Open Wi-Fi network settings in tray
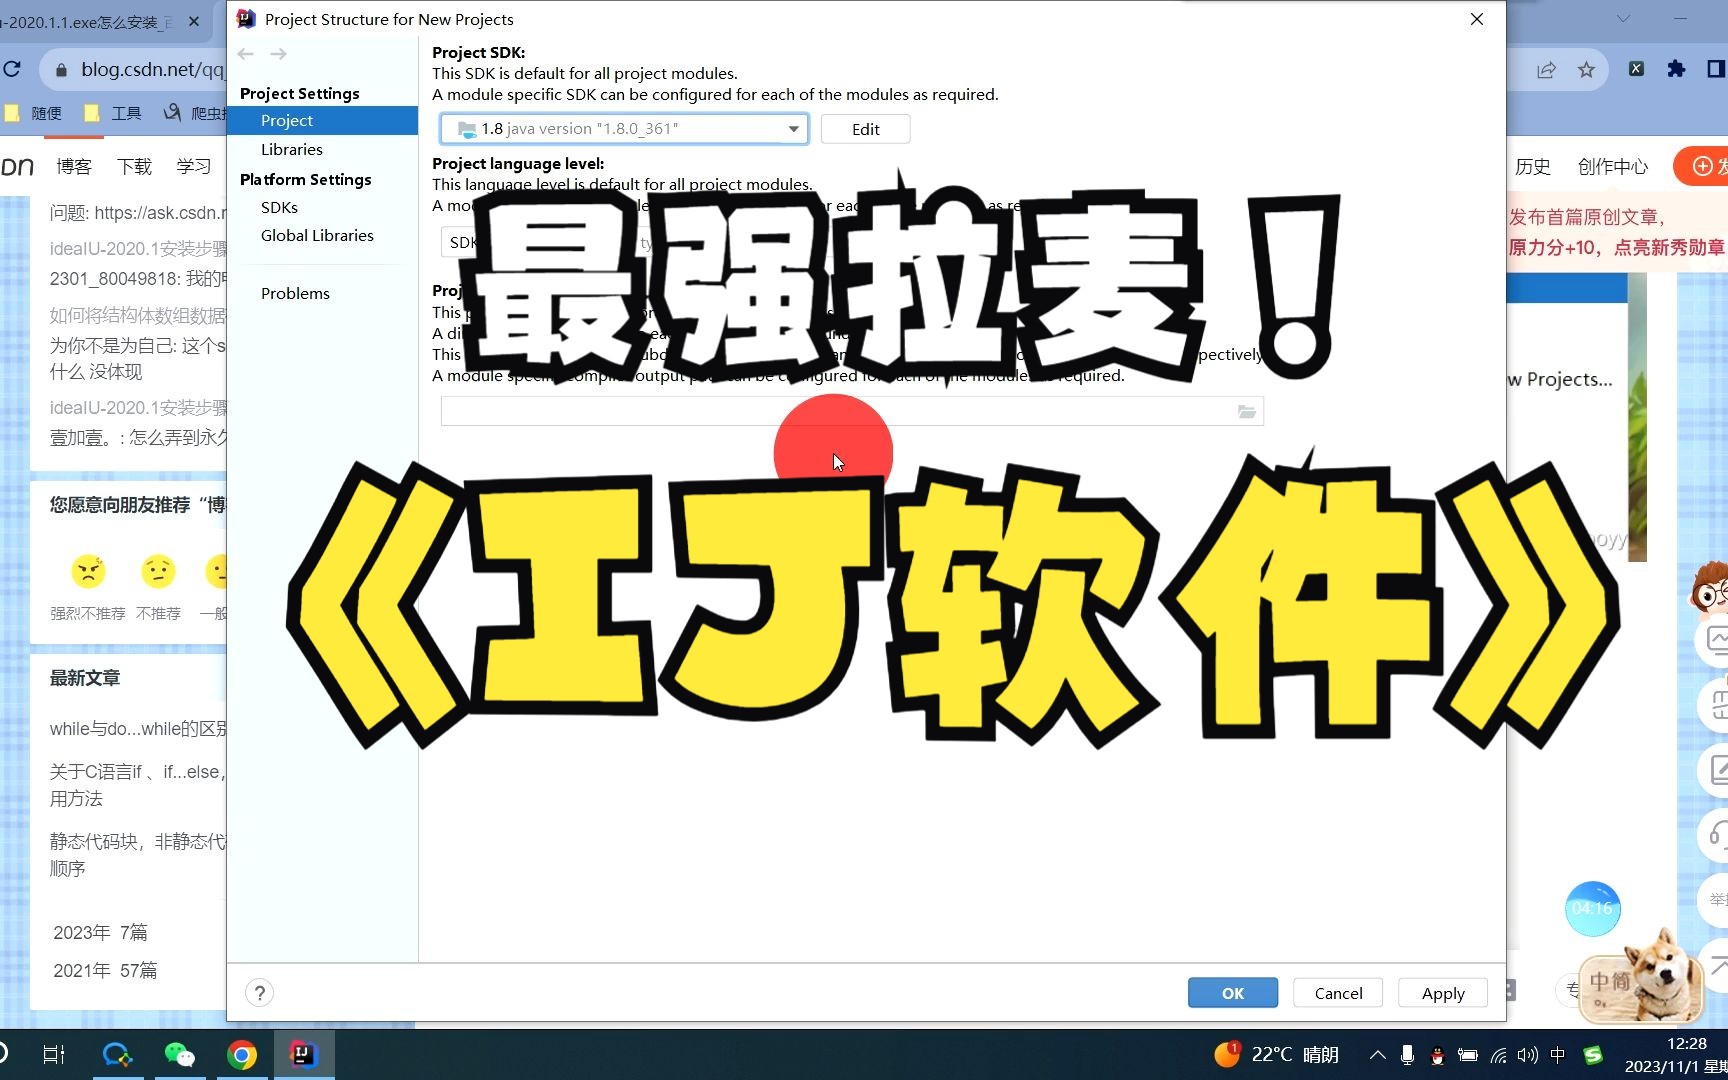 pyautogui.click(x=1498, y=1055)
